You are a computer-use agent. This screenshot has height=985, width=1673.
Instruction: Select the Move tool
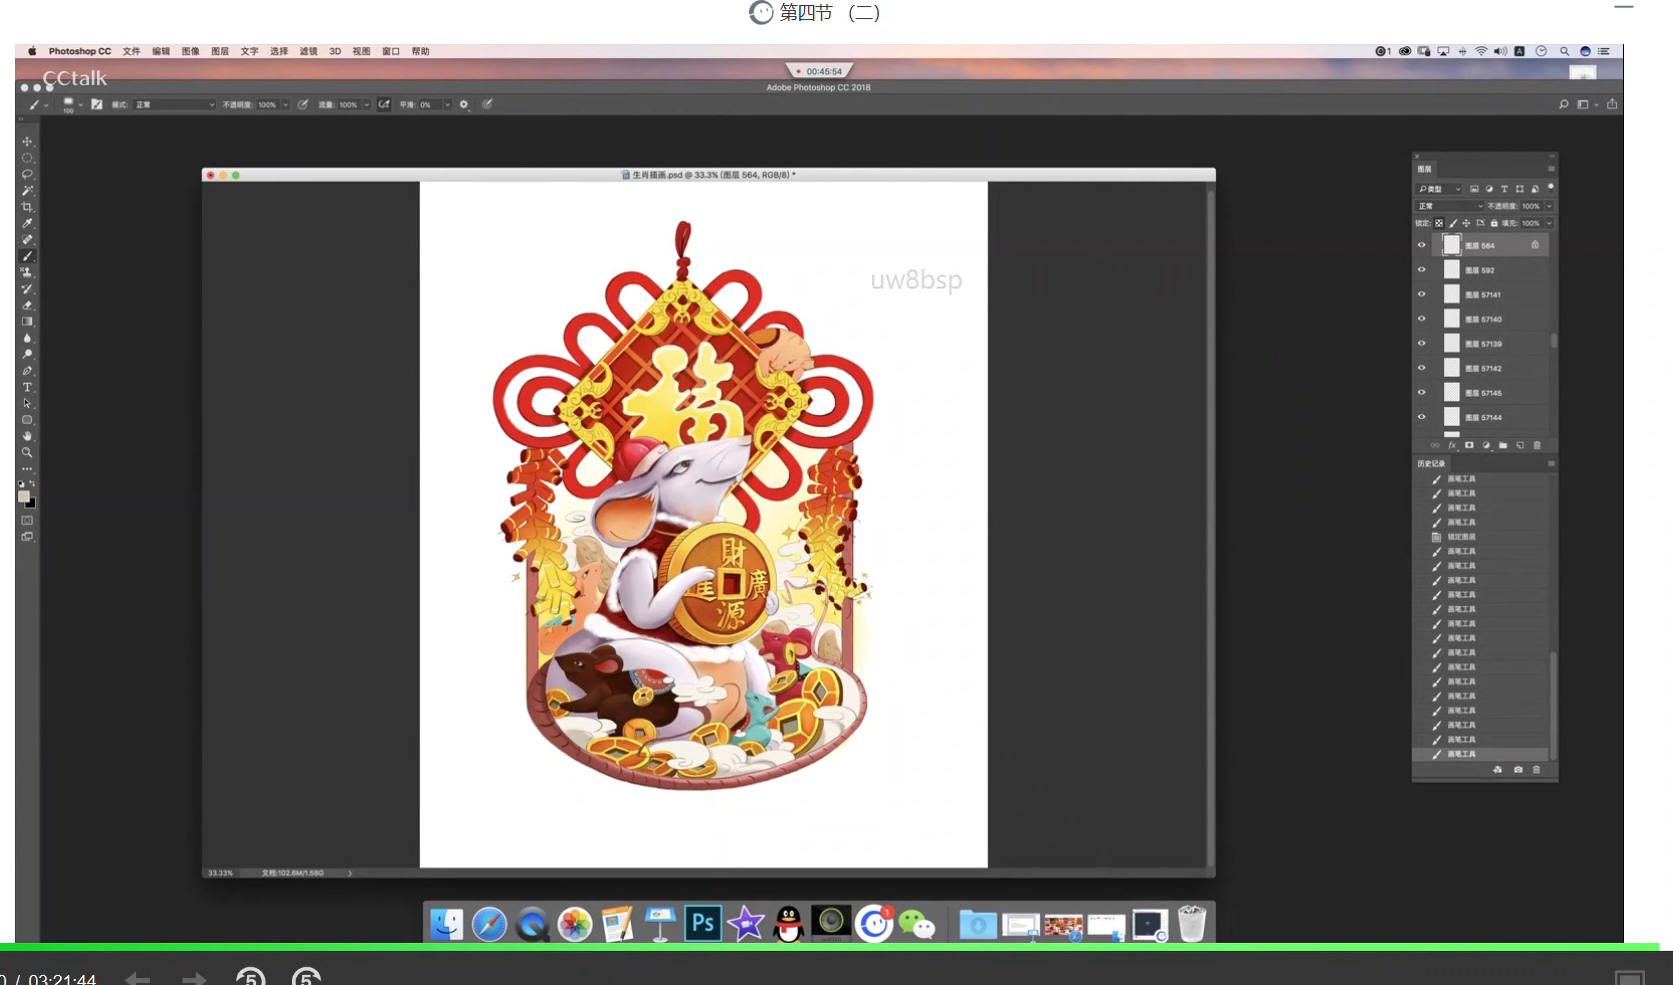click(x=27, y=142)
